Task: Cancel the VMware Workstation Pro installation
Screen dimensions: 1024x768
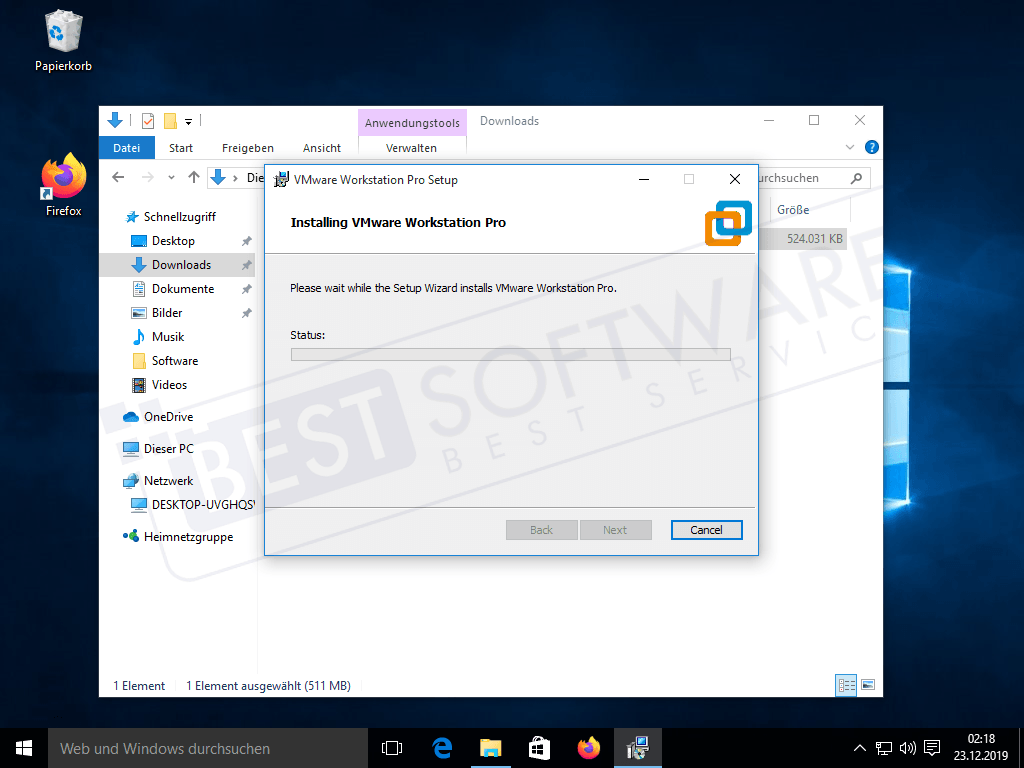Action: pyautogui.click(x=706, y=529)
